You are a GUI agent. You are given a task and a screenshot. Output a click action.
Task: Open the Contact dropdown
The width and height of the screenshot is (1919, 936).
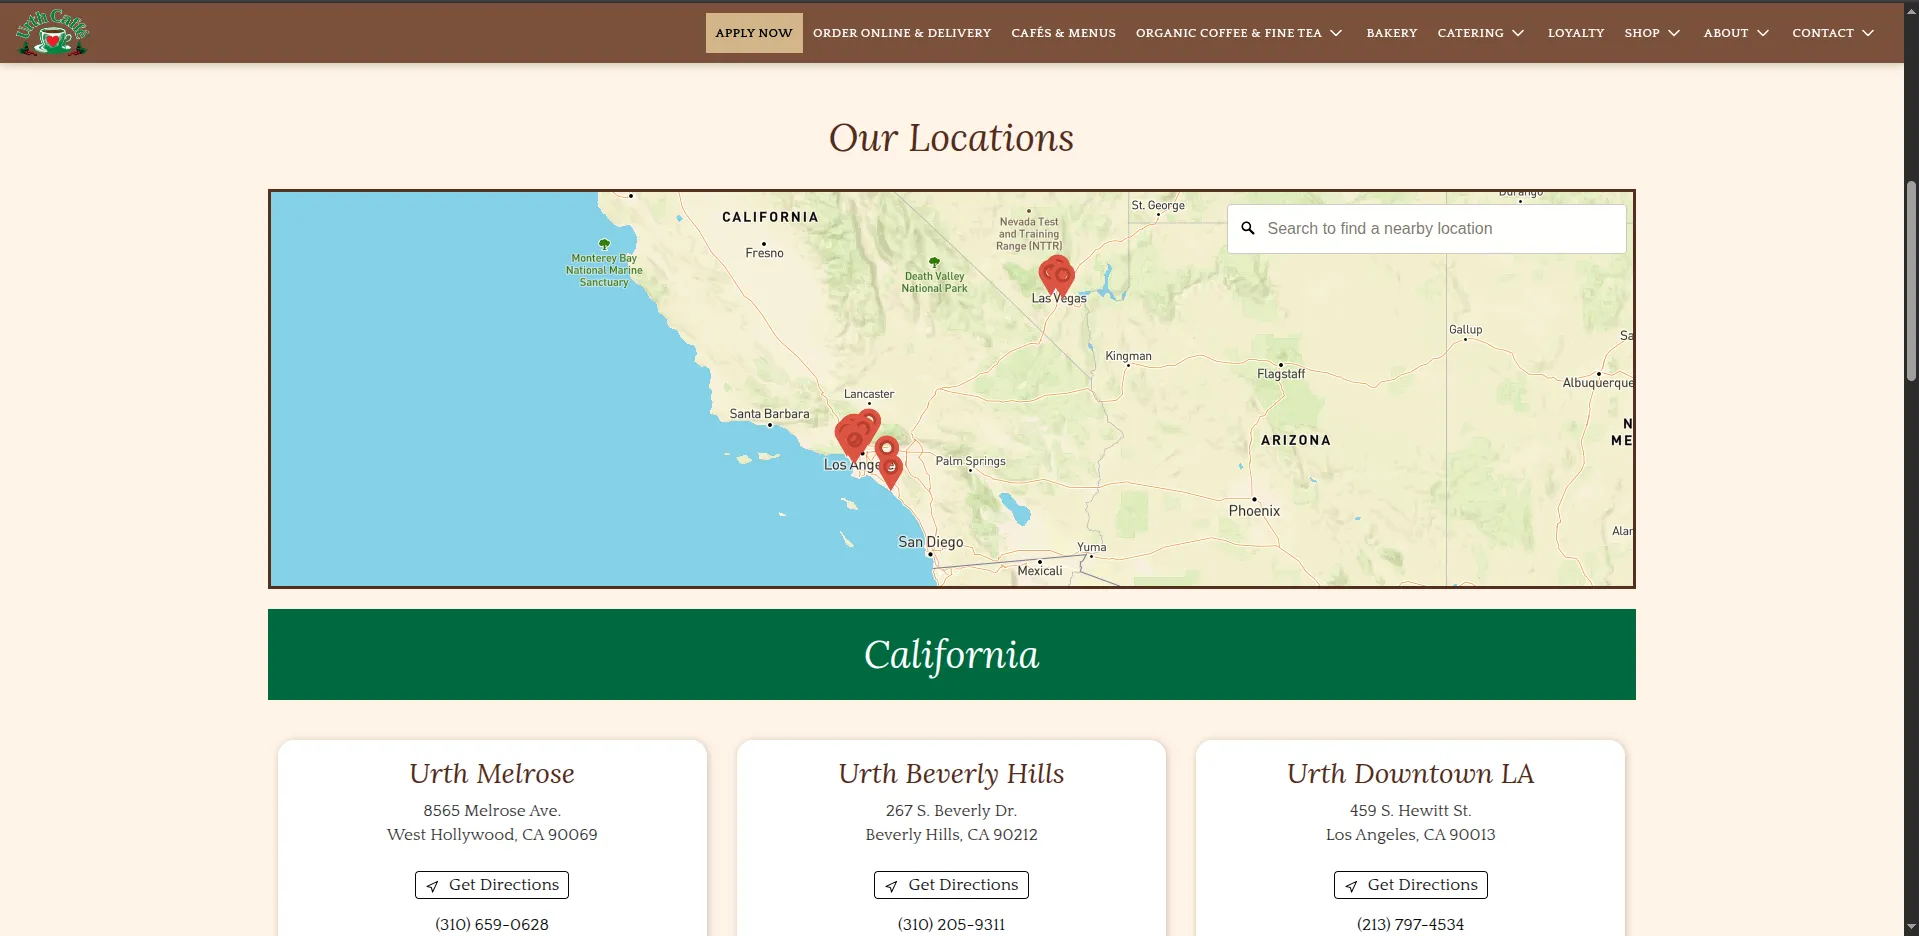pos(1832,33)
